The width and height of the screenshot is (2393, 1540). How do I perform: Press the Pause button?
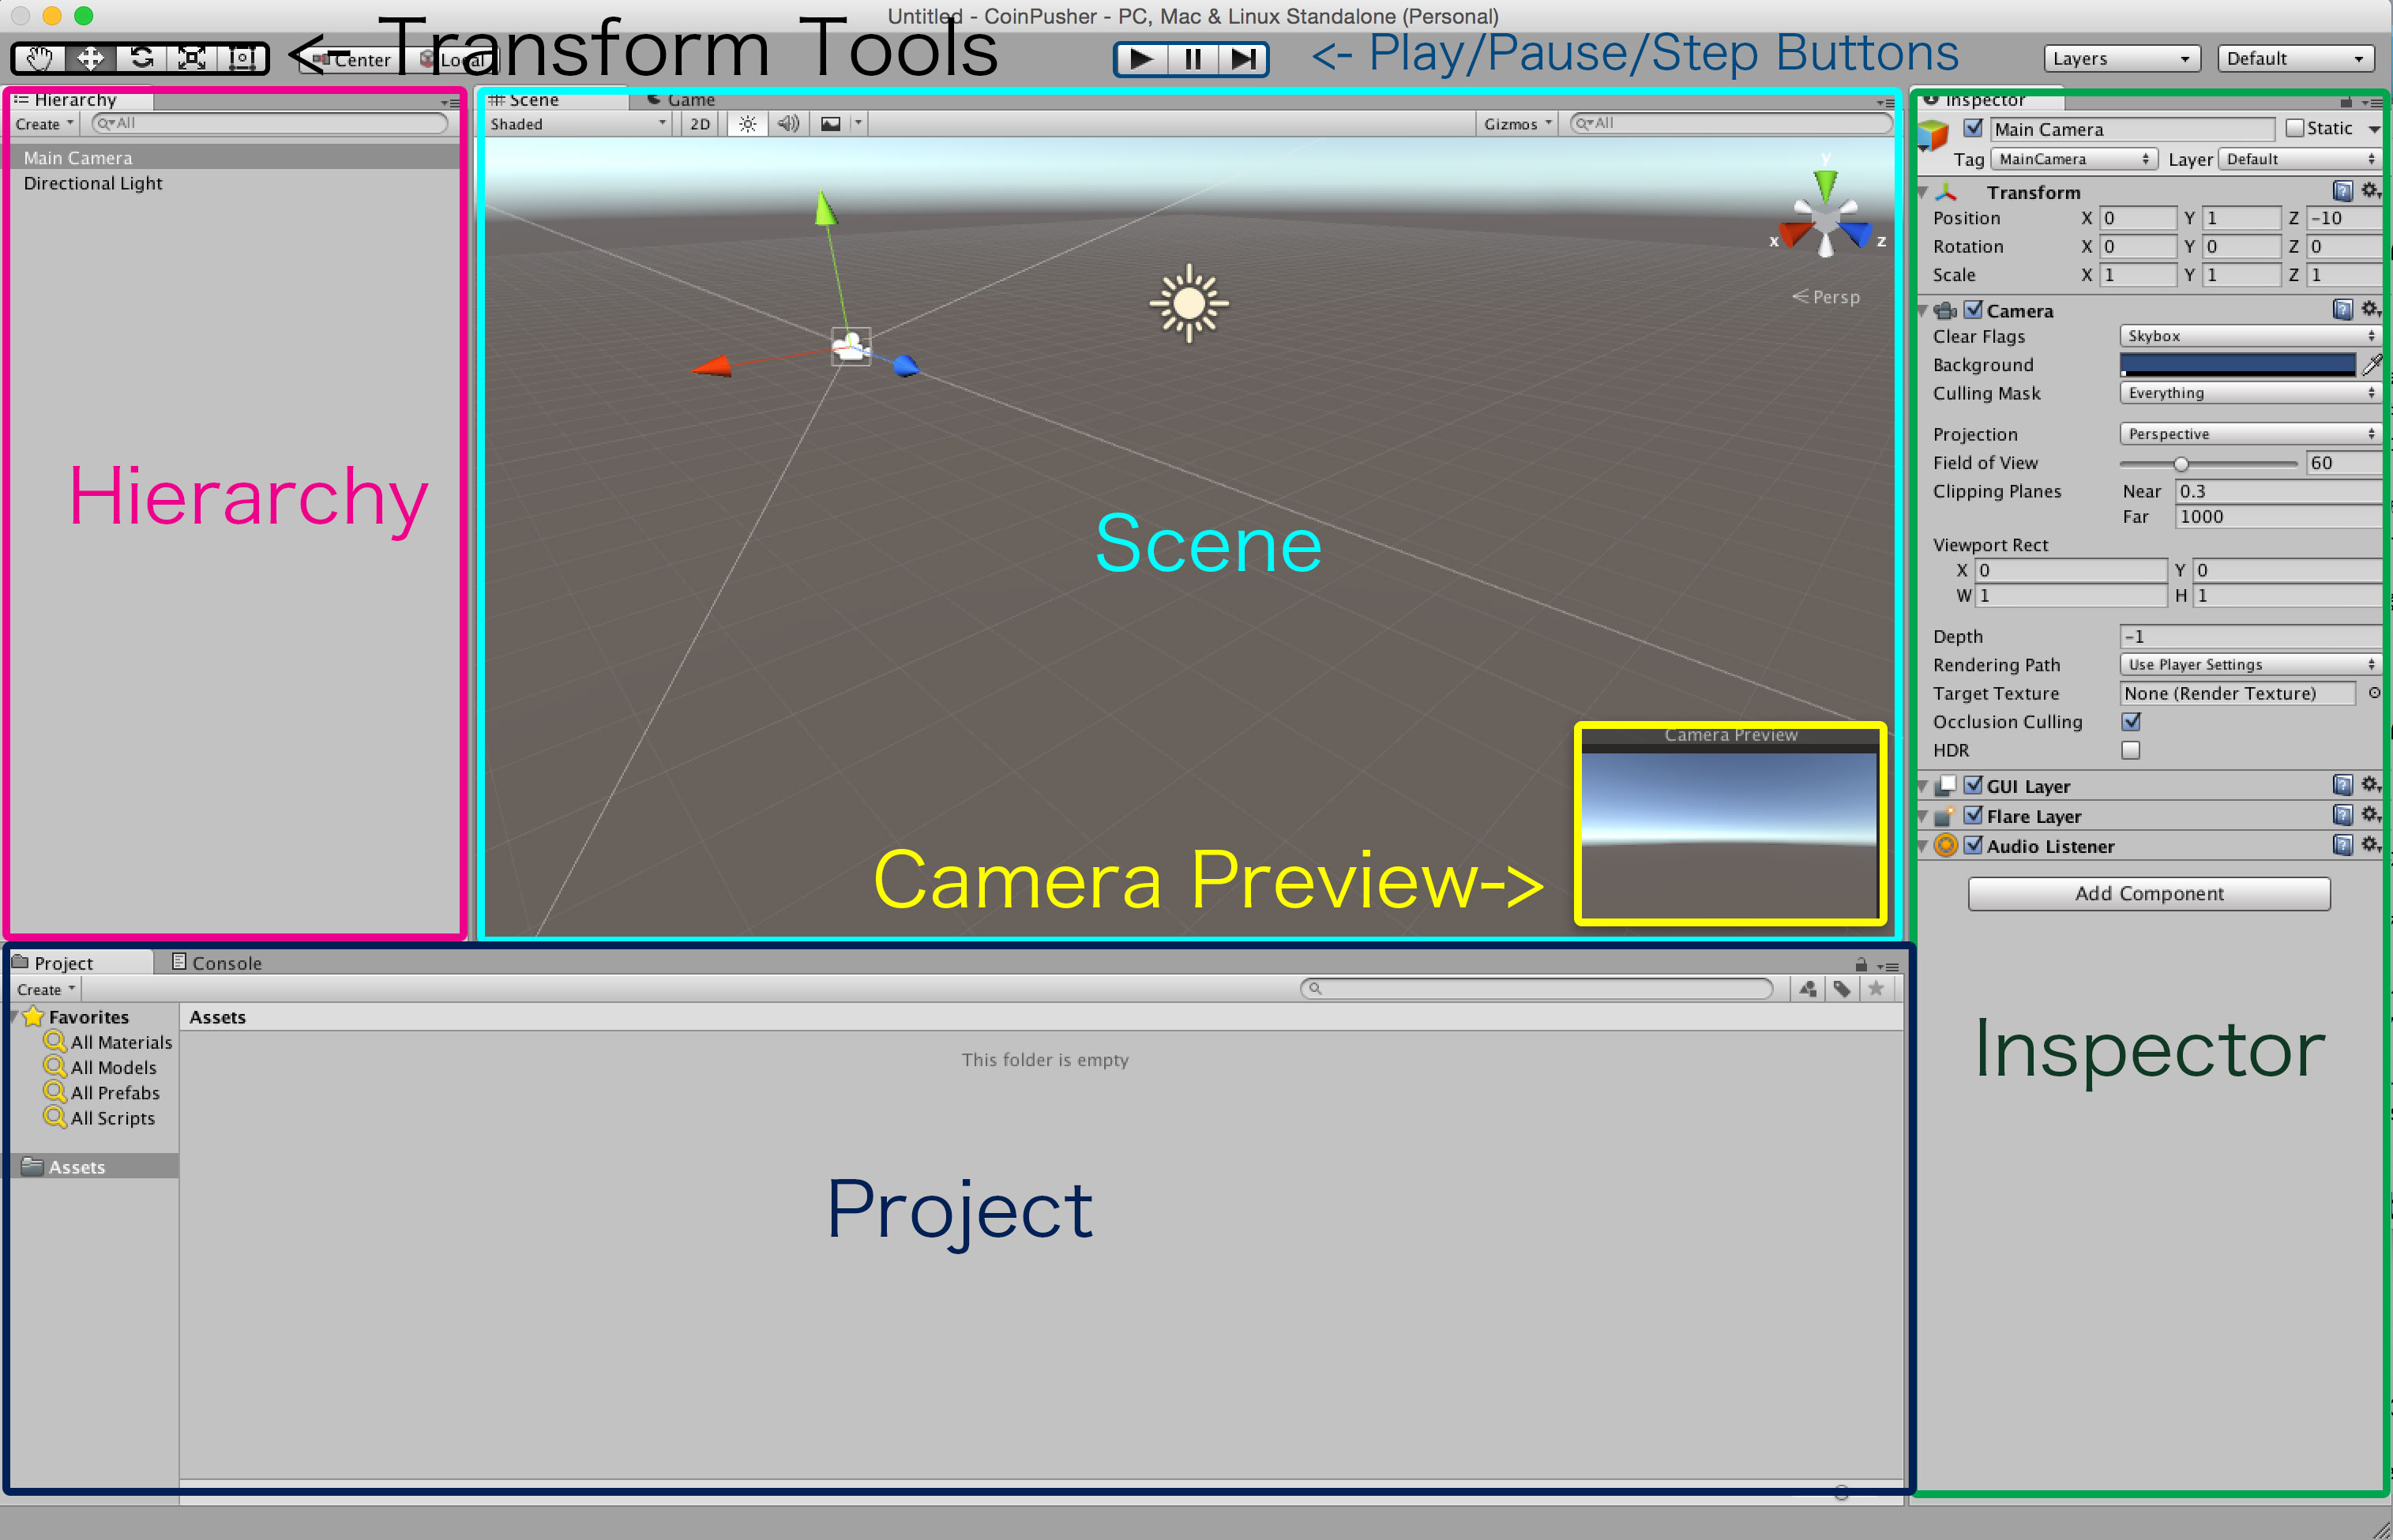click(1191, 58)
